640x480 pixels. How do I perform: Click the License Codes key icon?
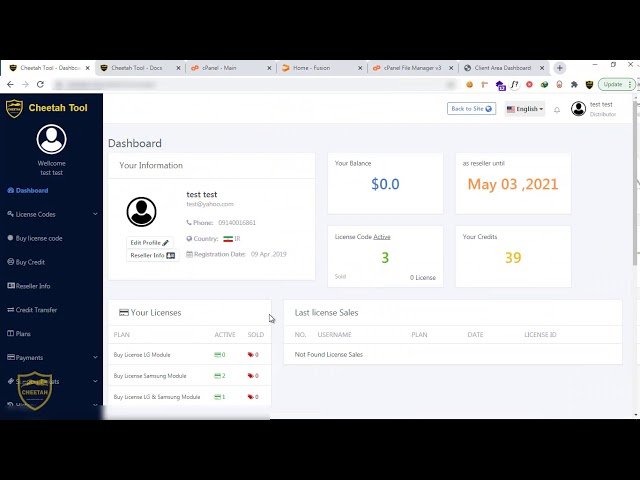click(x=11, y=214)
